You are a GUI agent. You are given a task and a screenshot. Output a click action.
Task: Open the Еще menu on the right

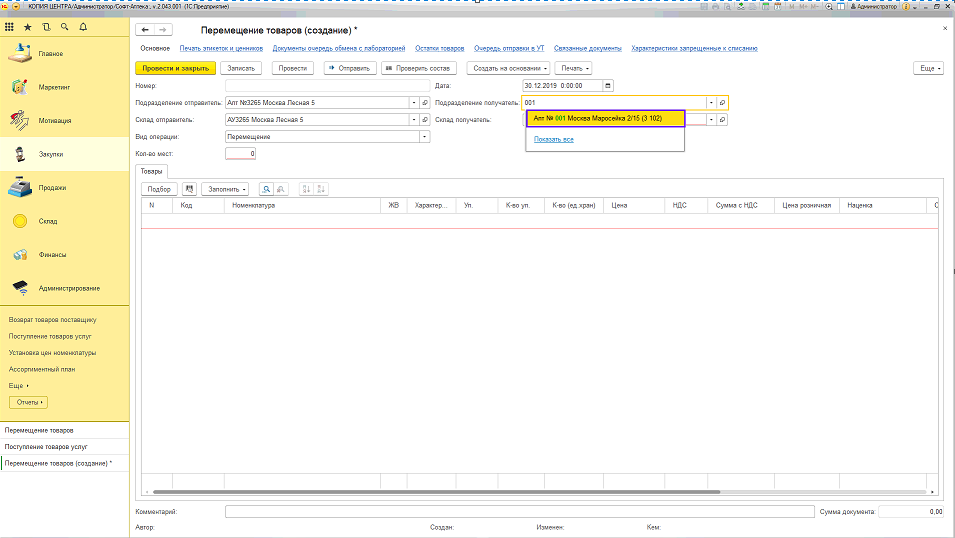point(928,68)
